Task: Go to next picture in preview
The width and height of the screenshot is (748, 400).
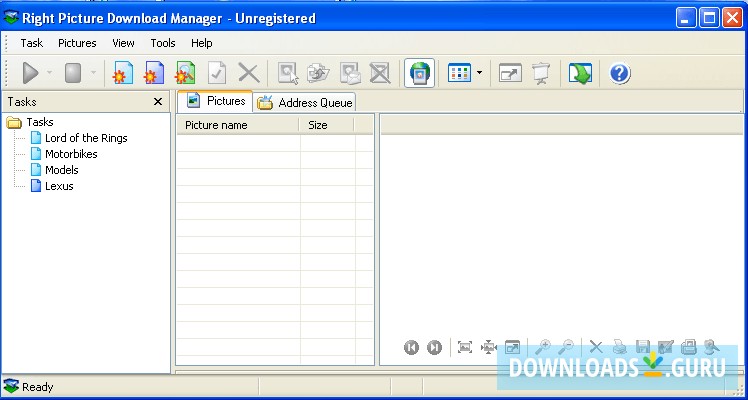Action: pyautogui.click(x=434, y=347)
